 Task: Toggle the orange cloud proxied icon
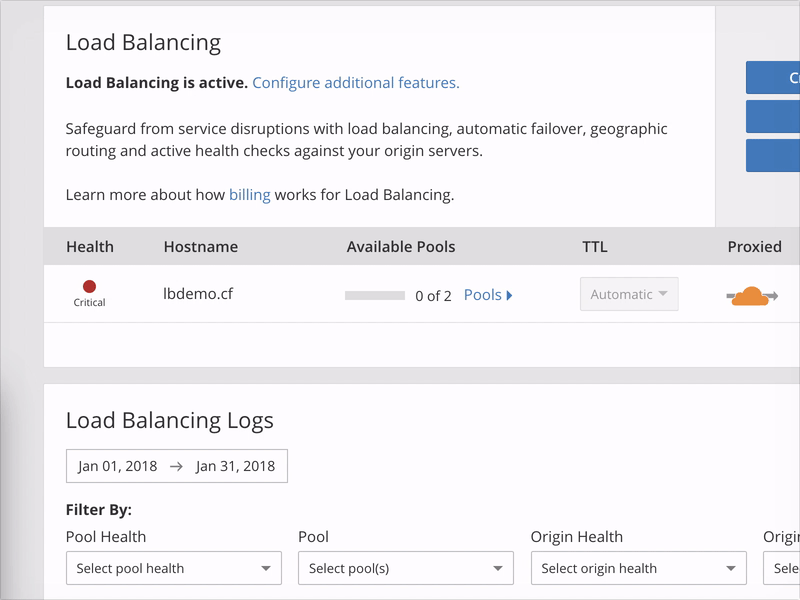click(751, 295)
